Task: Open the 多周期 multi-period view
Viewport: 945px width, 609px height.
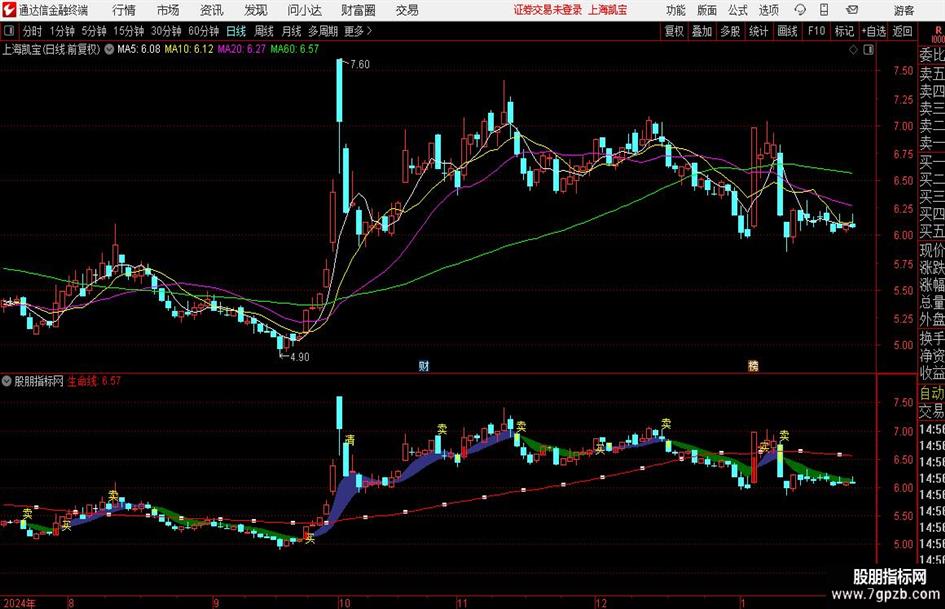Action: point(323,31)
